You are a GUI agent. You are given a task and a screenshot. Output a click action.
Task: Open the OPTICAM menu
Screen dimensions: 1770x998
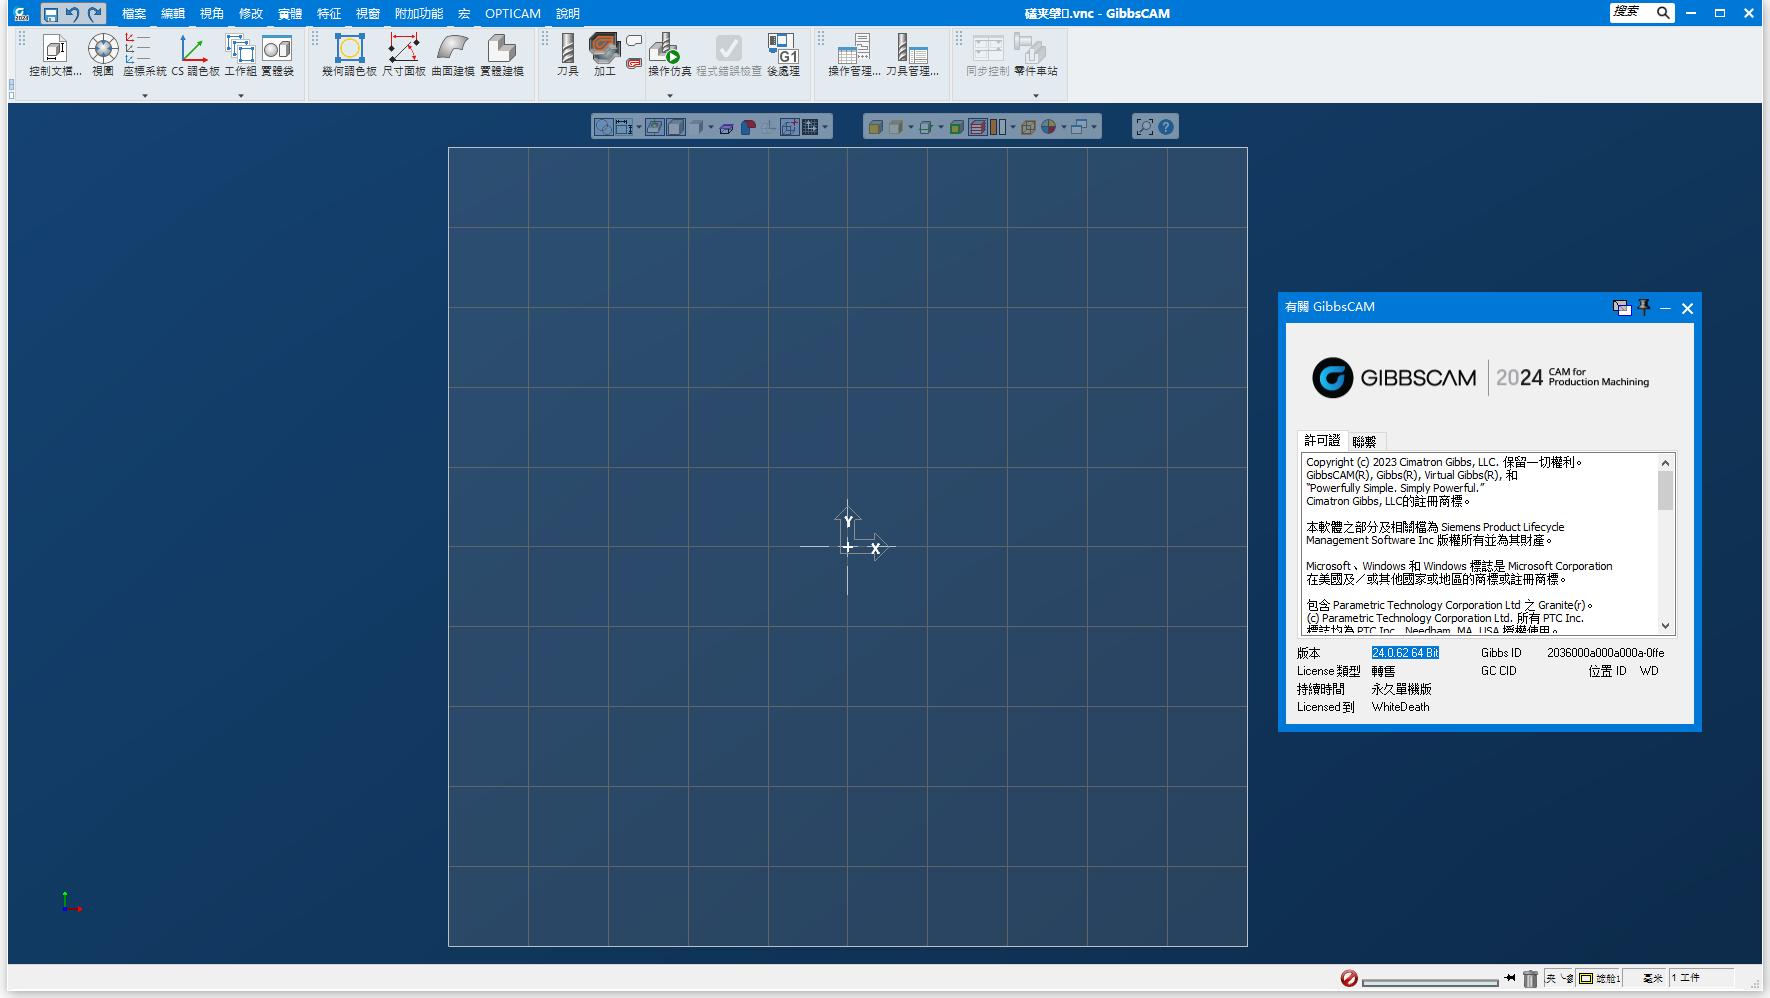[513, 14]
